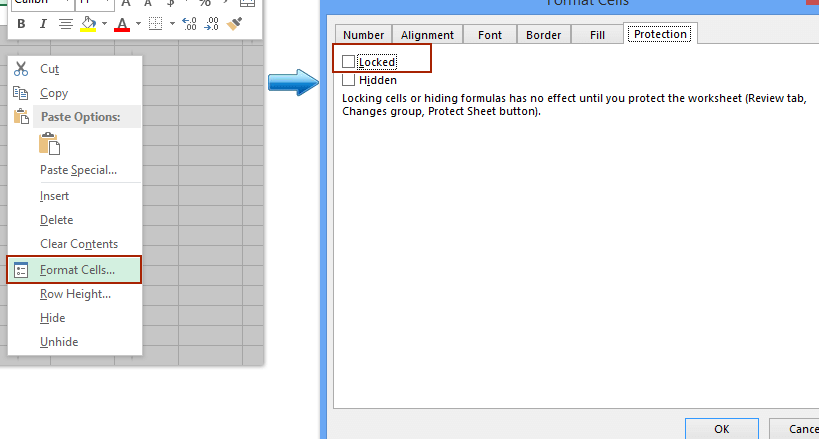Viewport: 819px width, 439px height.
Task: Tick the Hidden checkbox
Action: [x=348, y=80]
